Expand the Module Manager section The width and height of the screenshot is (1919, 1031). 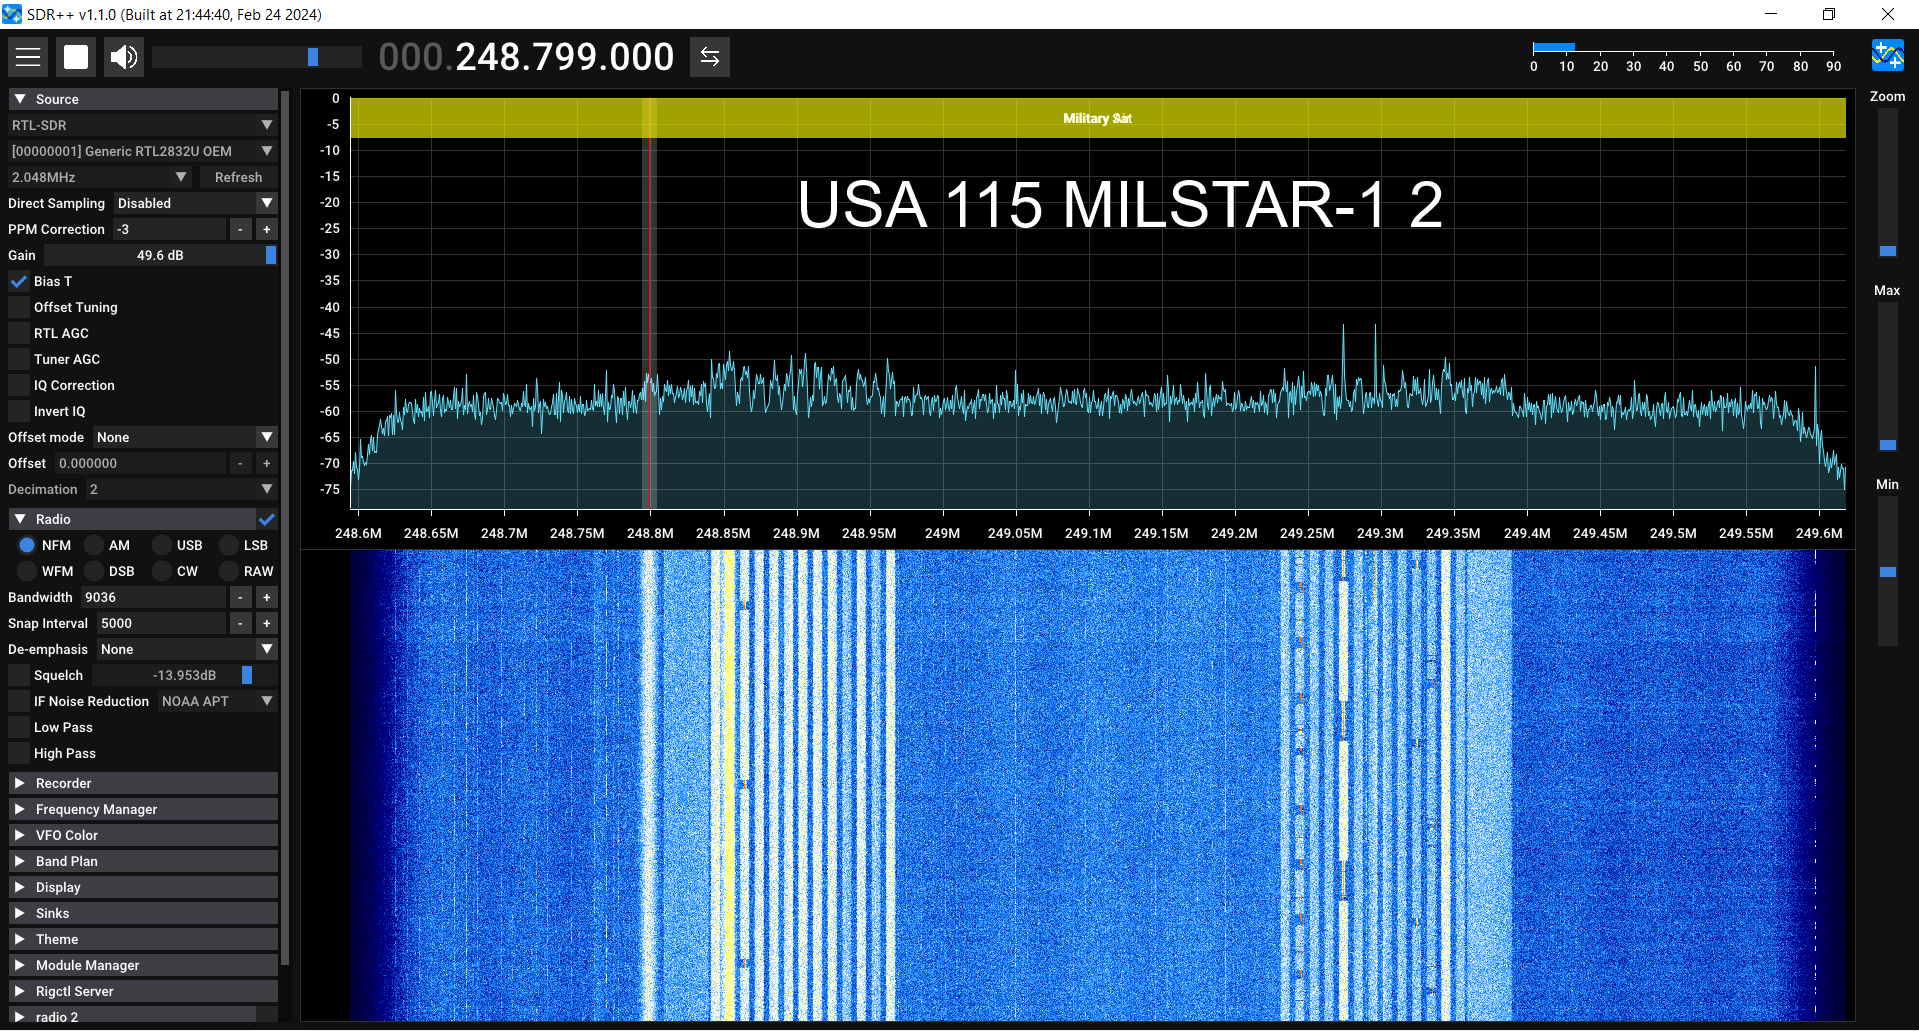143,965
